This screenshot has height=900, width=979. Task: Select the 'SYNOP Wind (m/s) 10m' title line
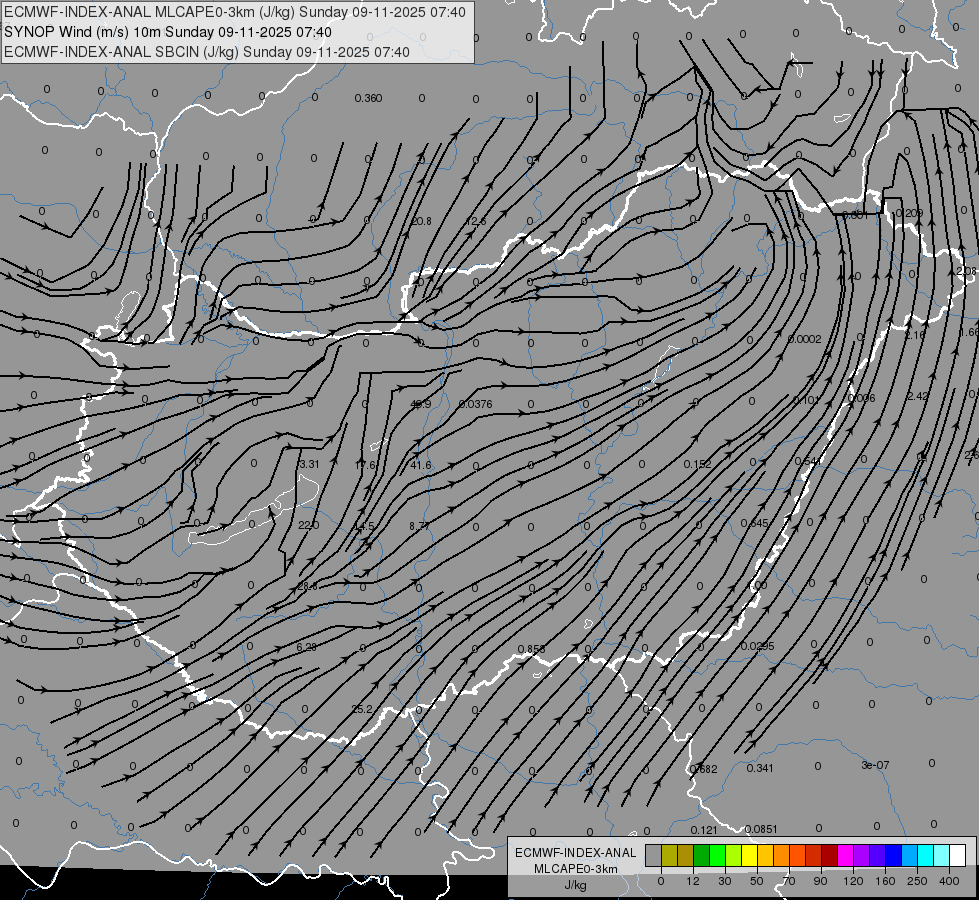168,32
